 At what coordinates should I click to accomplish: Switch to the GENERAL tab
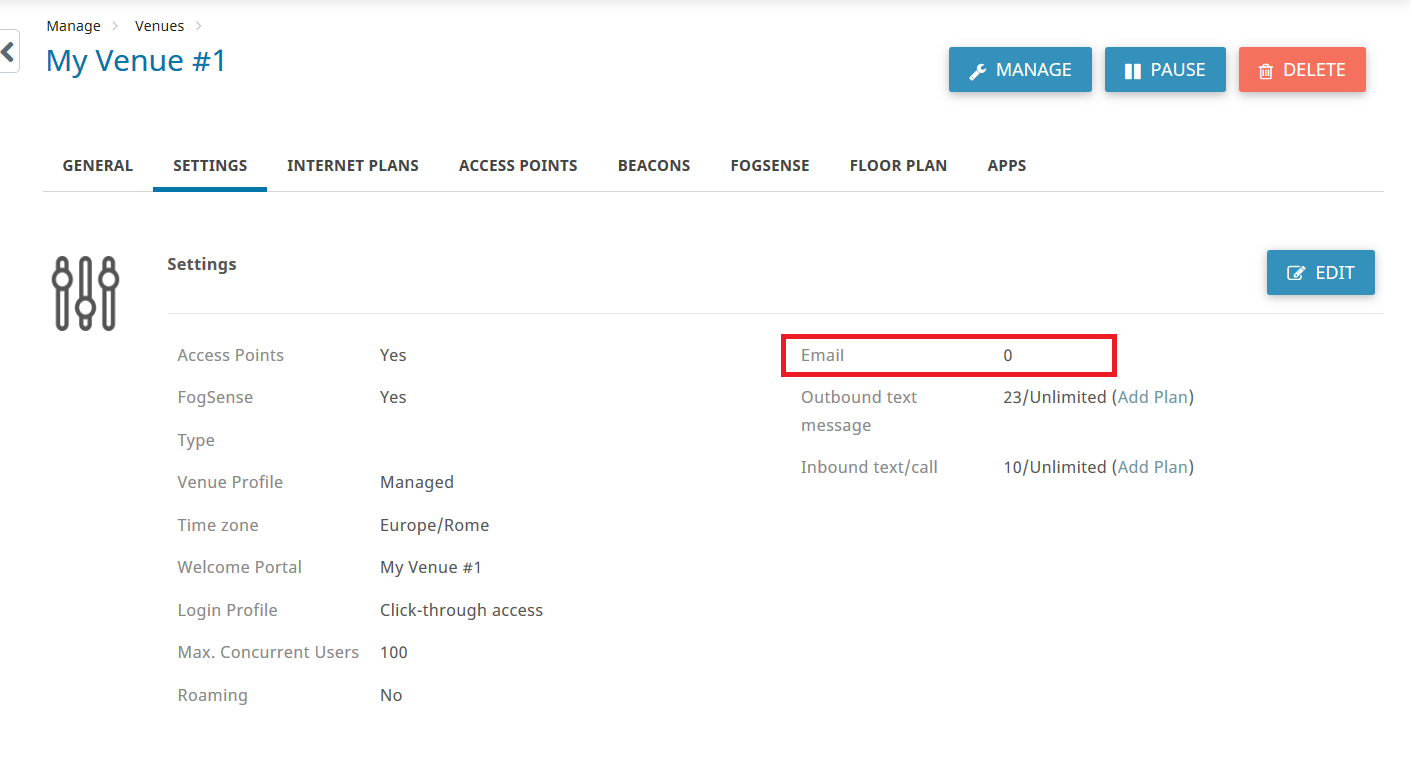(97, 165)
